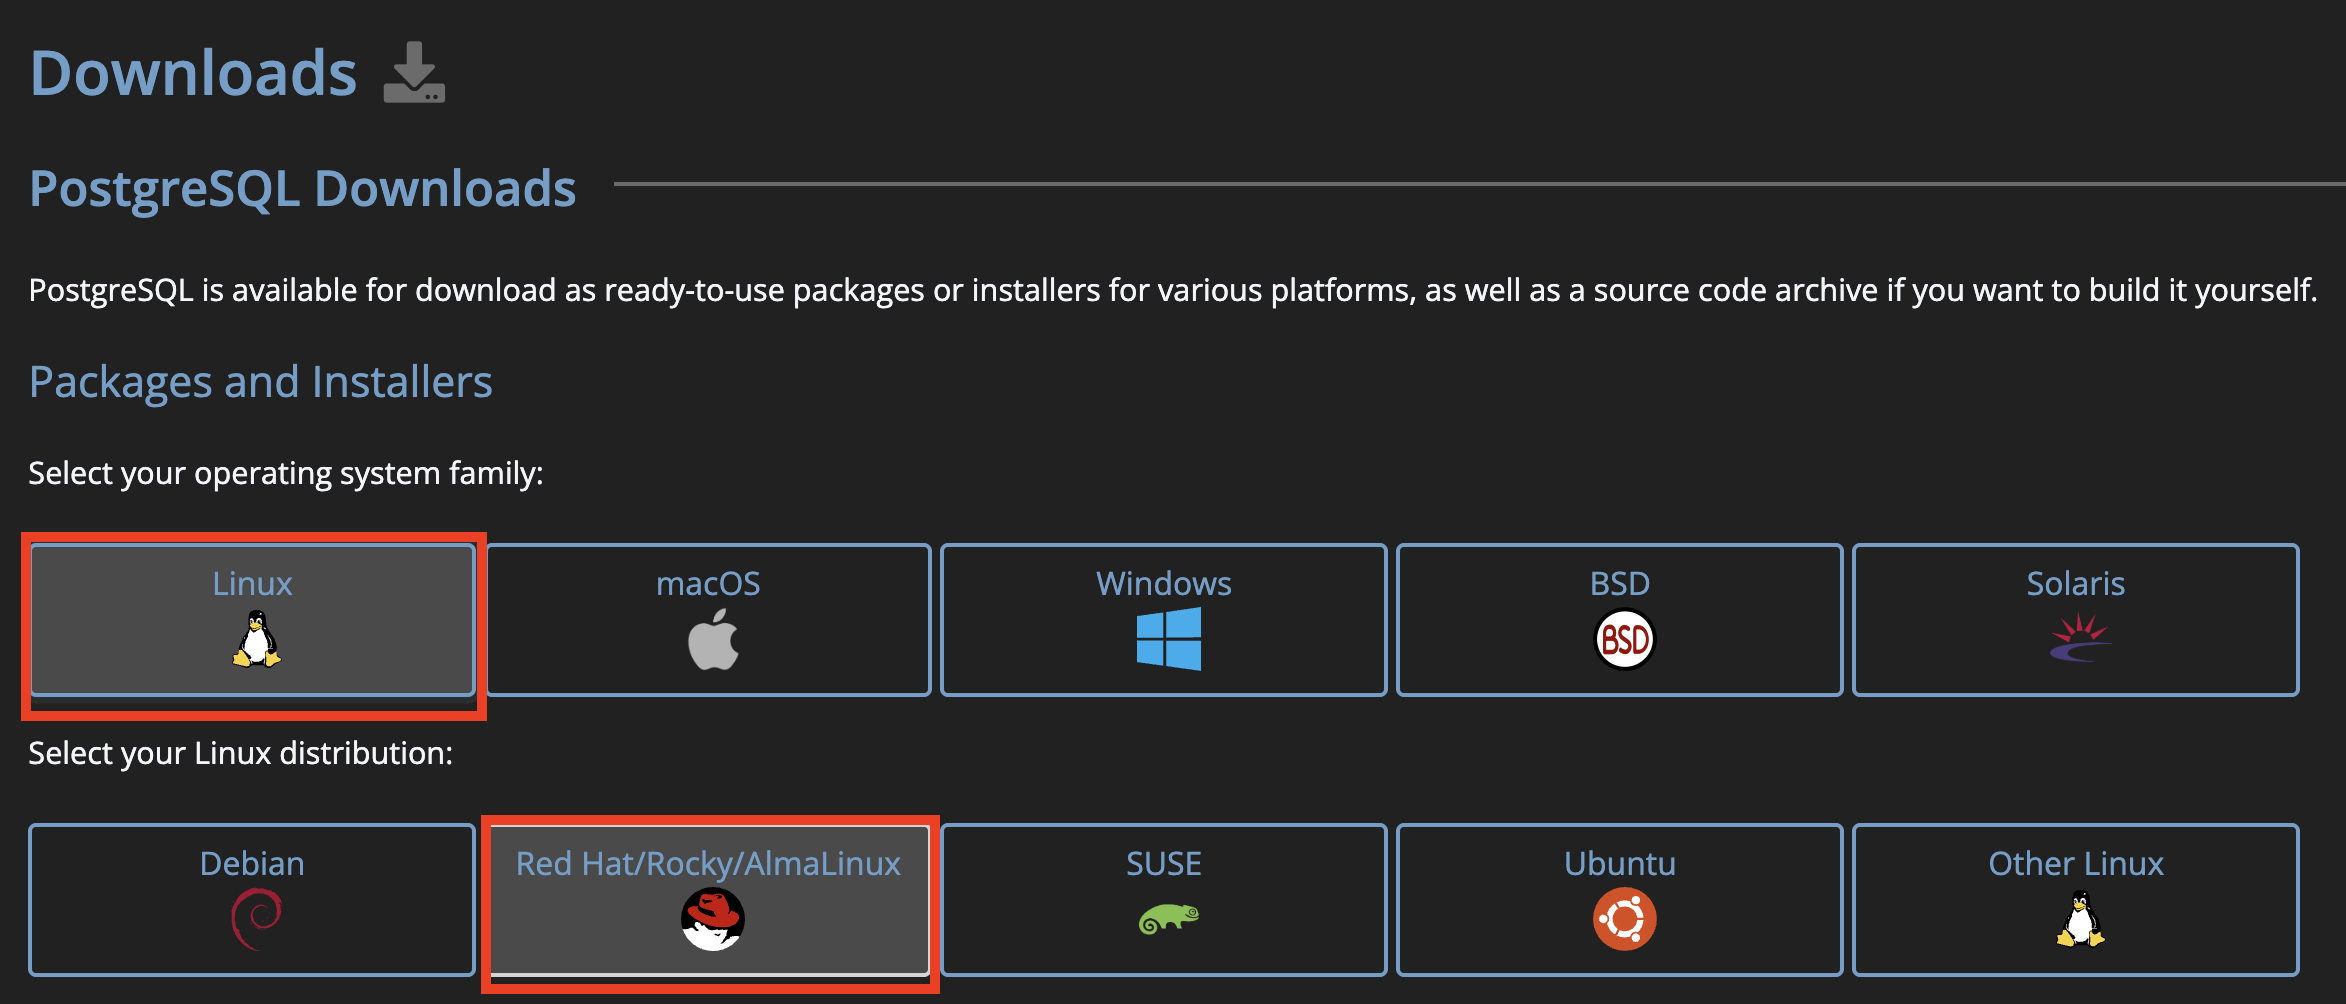Click the SUSE chameleon logo
This screenshot has width=2346, height=1004.
pos(1169,918)
